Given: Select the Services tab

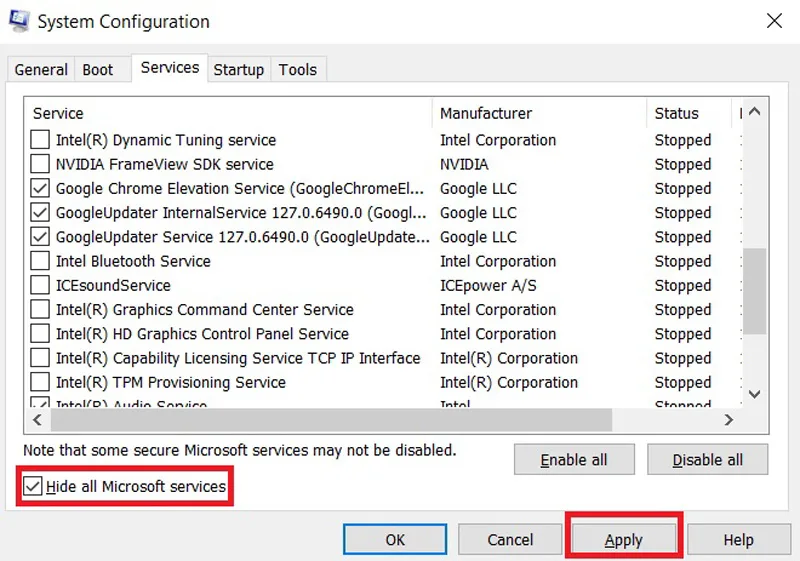Looking at the screenshot, I should (x=170, y=67).
